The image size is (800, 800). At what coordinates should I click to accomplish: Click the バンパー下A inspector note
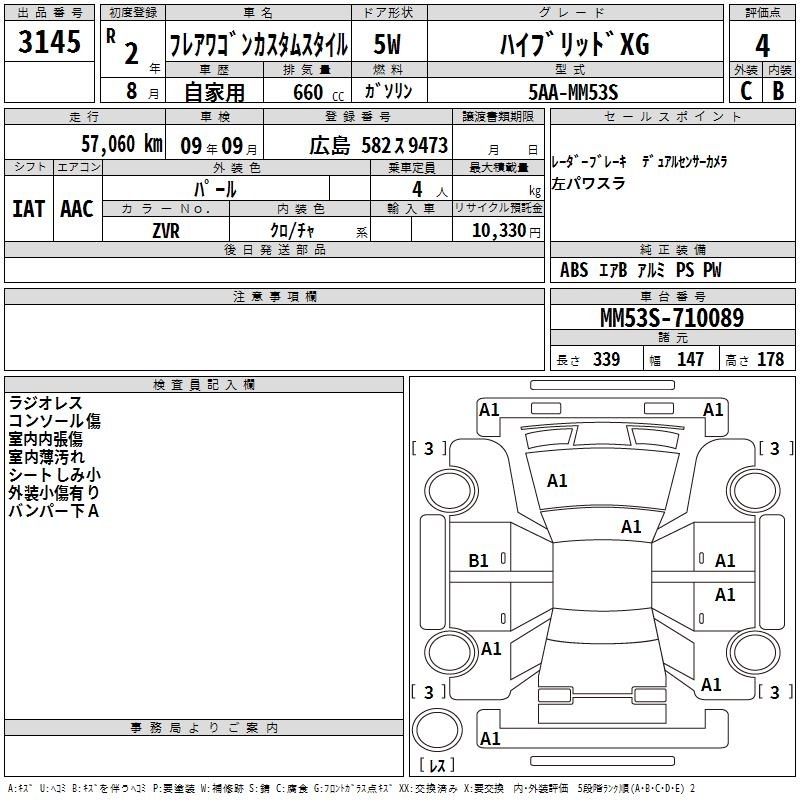point(54,511)
